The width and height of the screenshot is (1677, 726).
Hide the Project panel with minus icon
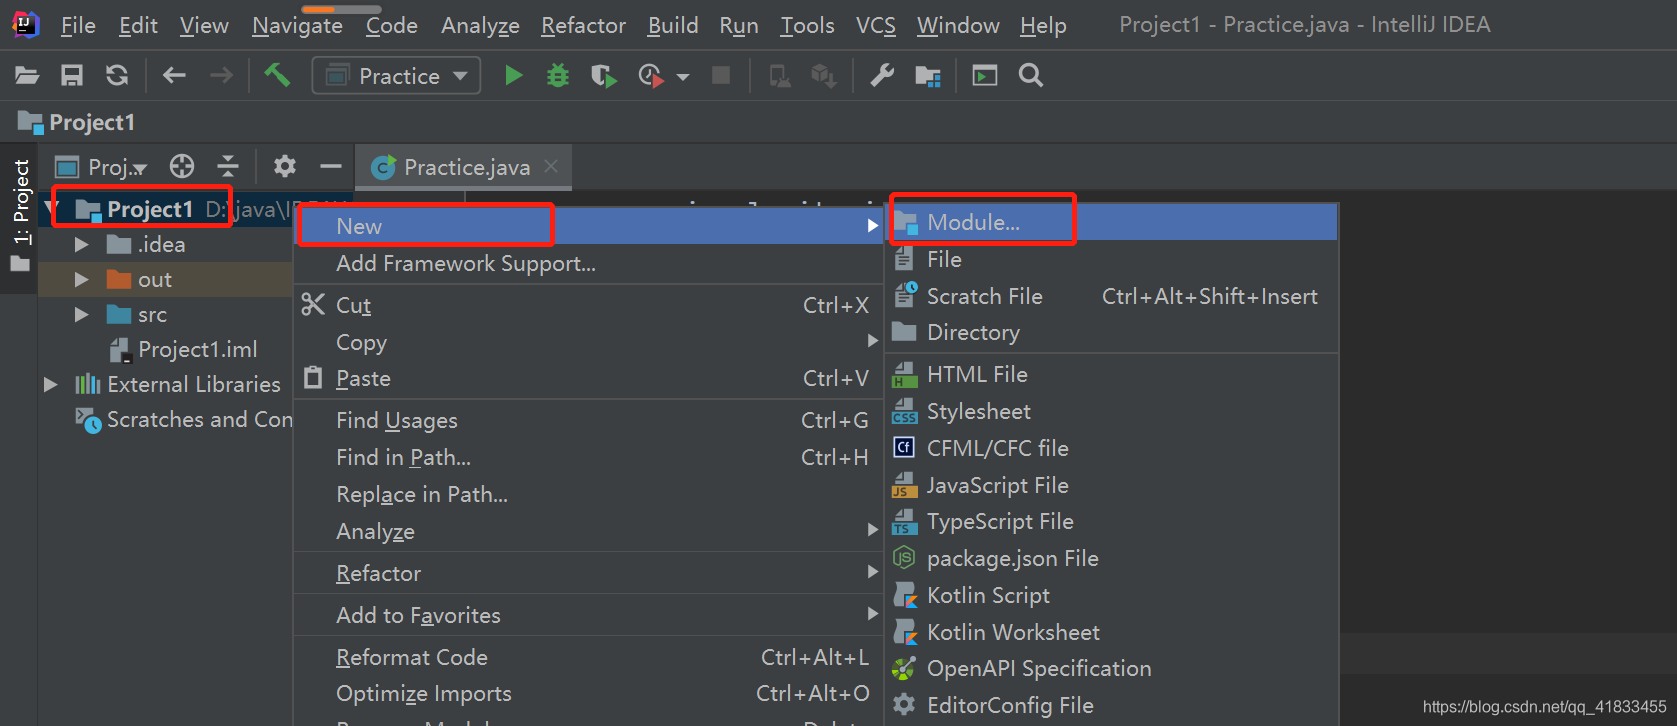tap(331, 166)
